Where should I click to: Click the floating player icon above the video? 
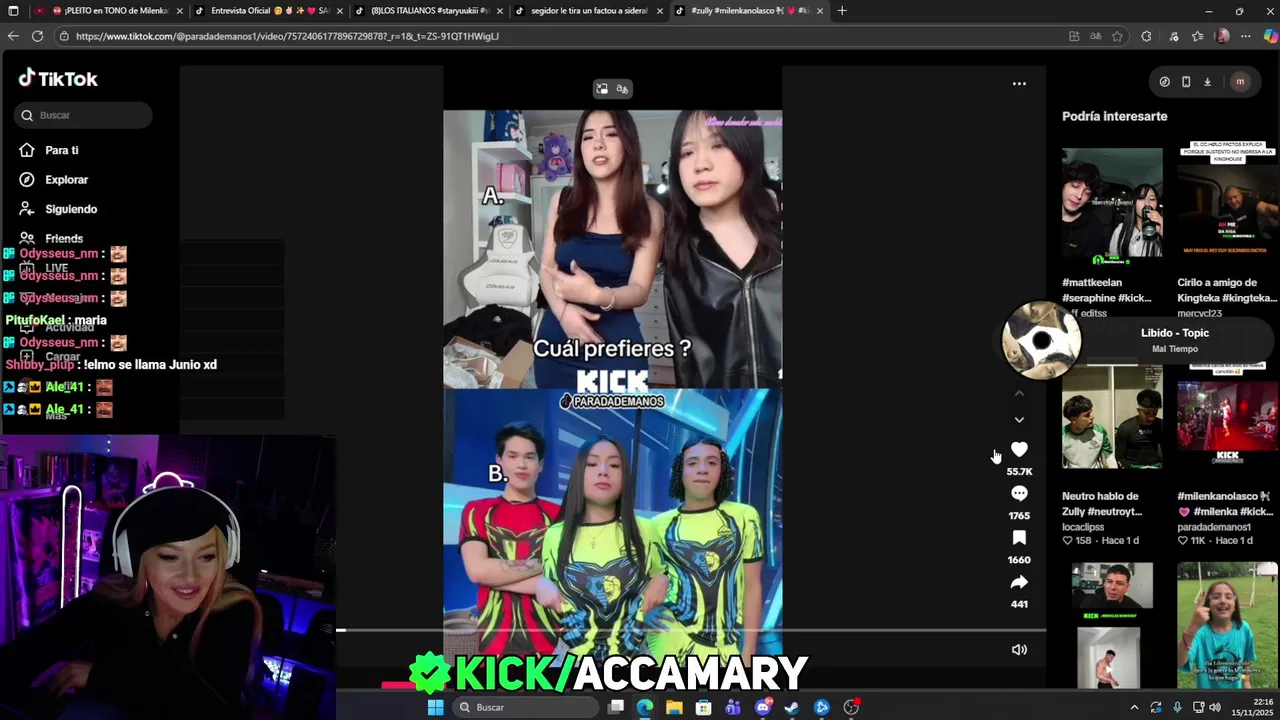point(602,89)
